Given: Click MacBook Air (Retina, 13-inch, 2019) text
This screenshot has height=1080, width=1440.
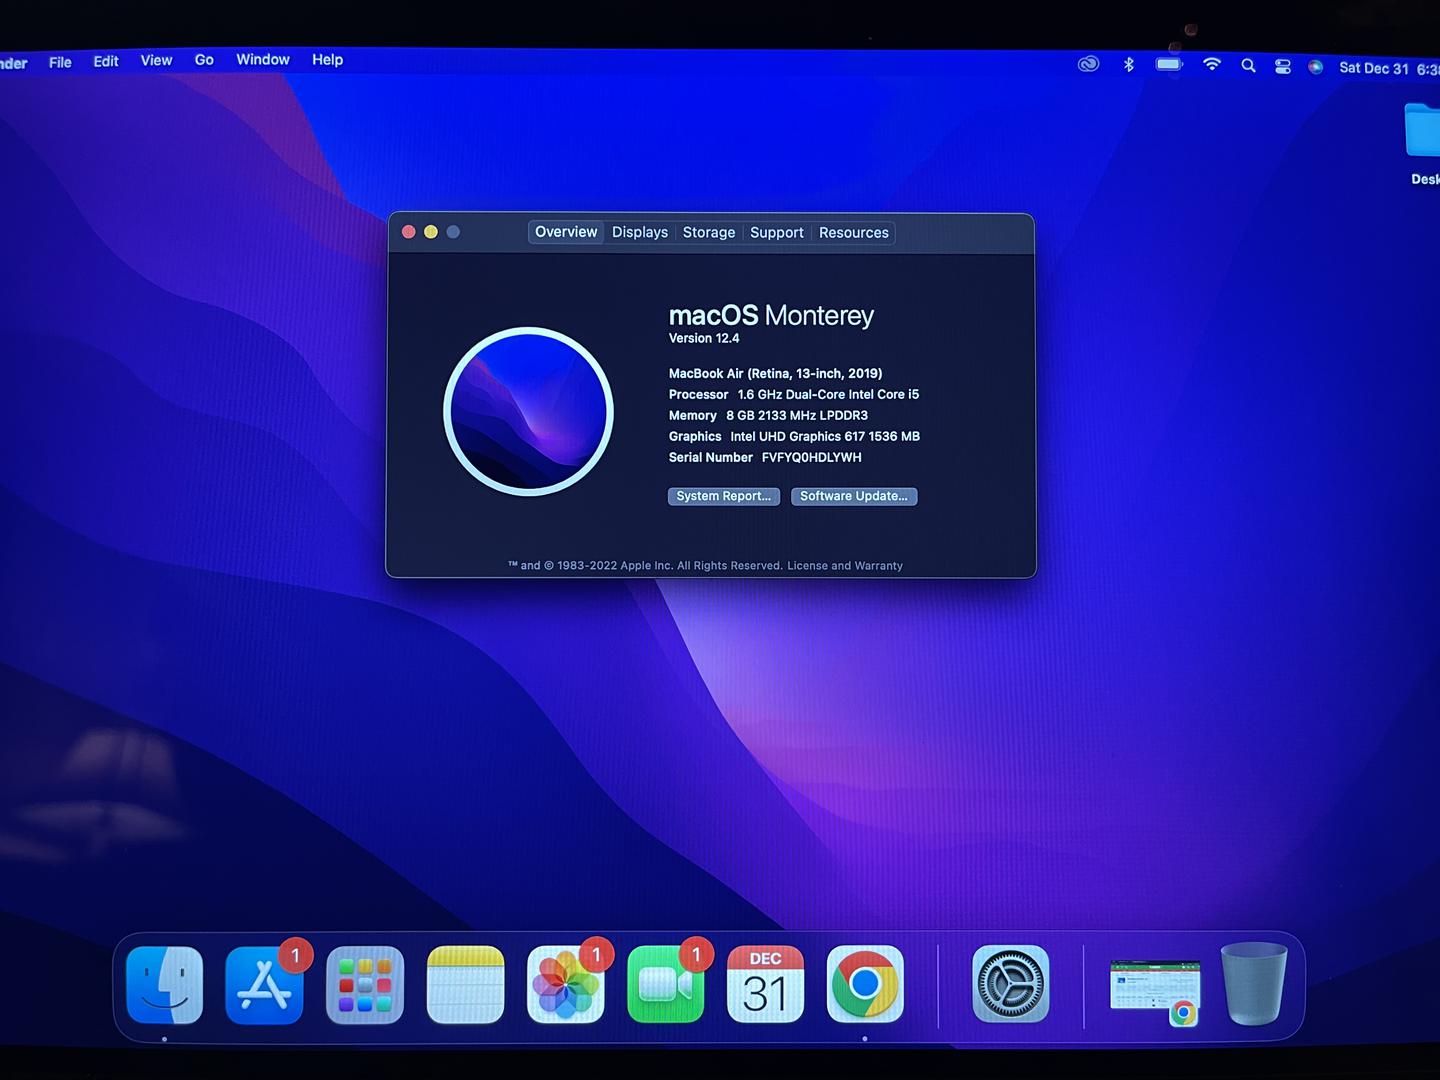Looking at the screenshot, I should pos(775,373).
